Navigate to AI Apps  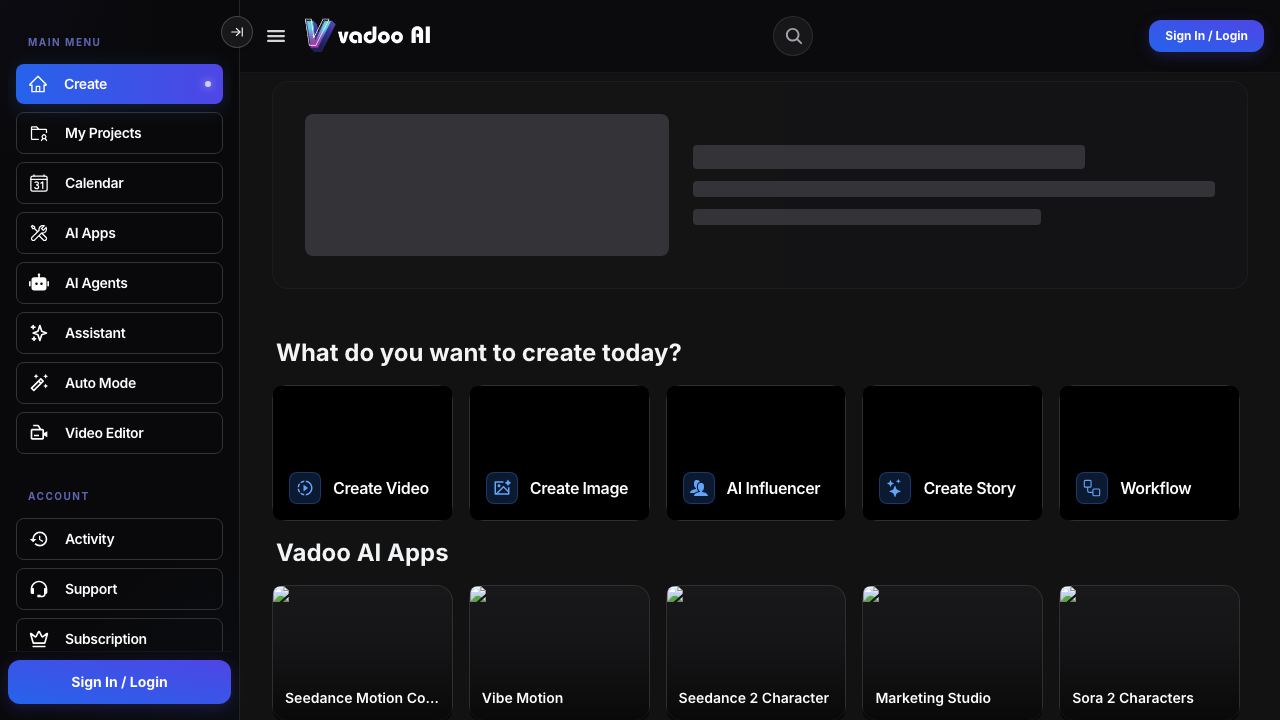tap(119, 233)
